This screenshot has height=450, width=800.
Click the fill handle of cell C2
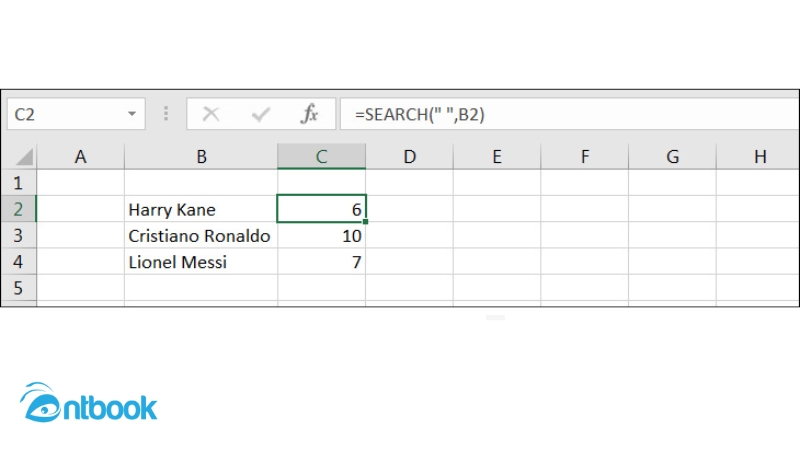click(x=365, y=221)
